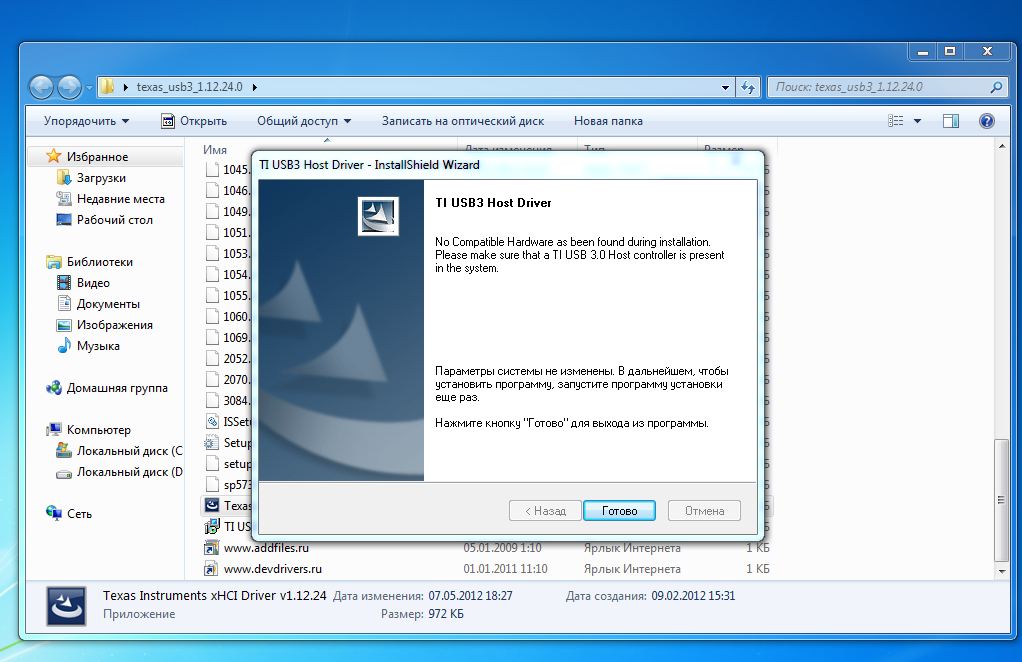
Task: Open the Упорядочить dropdown menu
Action: (86, 121)
